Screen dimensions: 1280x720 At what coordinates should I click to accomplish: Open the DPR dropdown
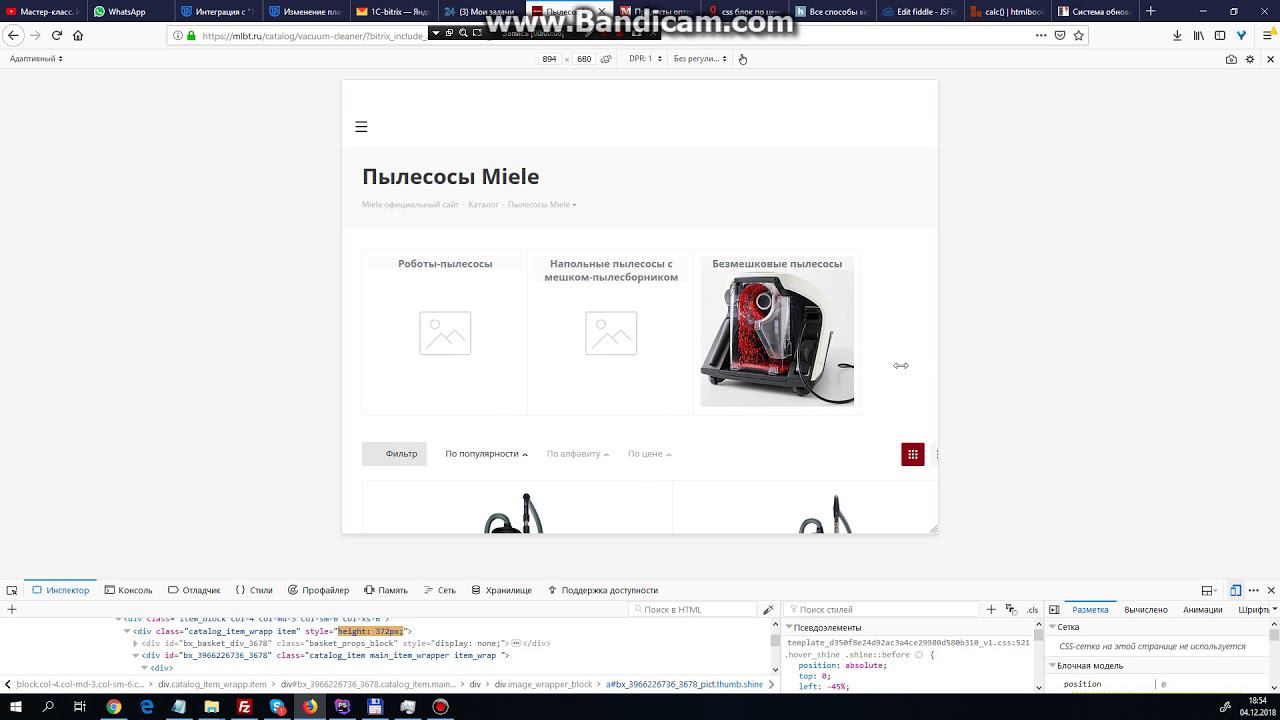coord(645,59)
